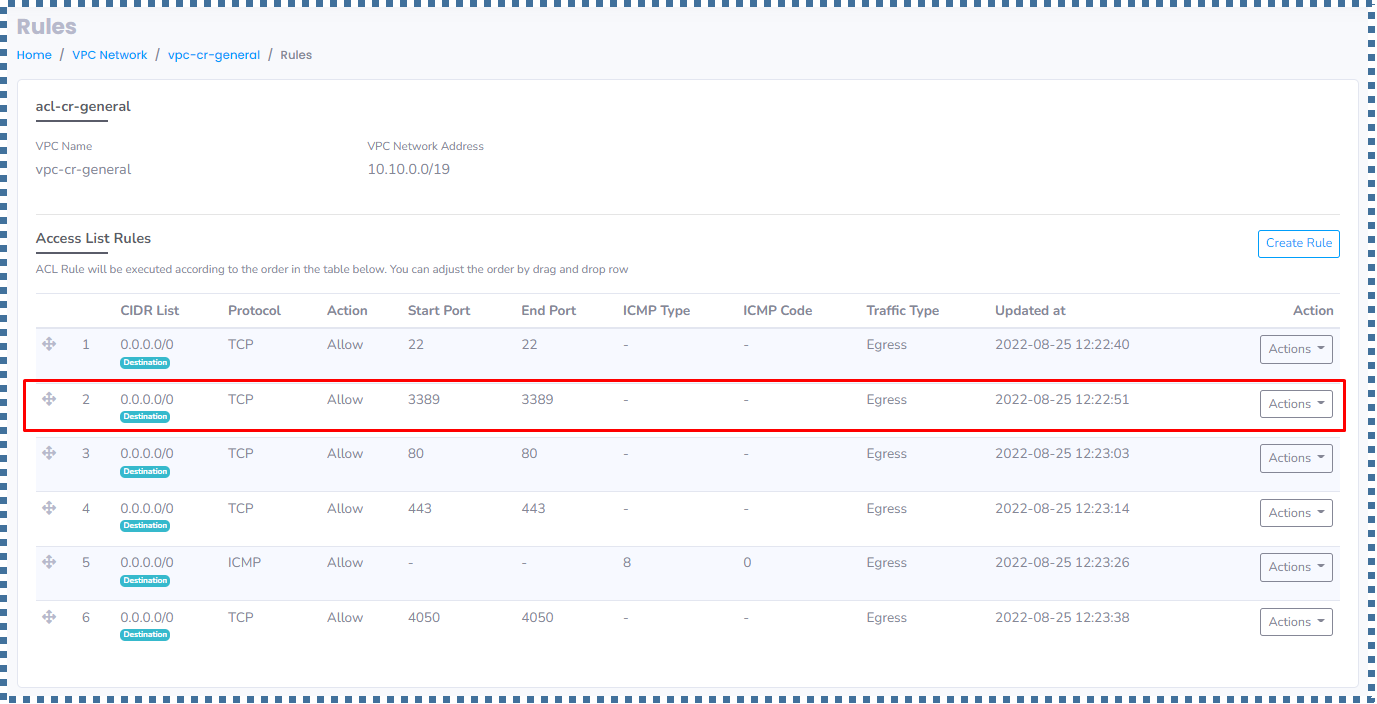This screenshot has height=704, width=1377.
Task: Click ICMP Type value 8
Action: pos(627,562)
